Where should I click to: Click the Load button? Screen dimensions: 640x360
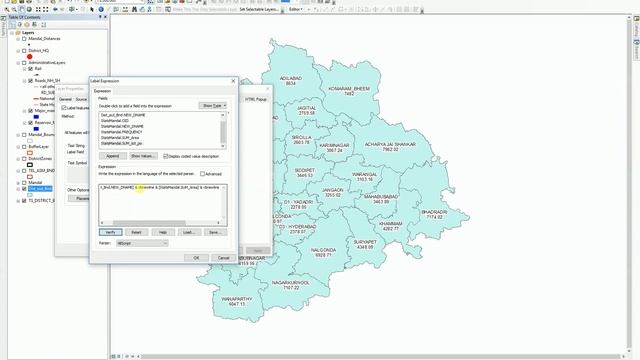click(x=189, y=232)
